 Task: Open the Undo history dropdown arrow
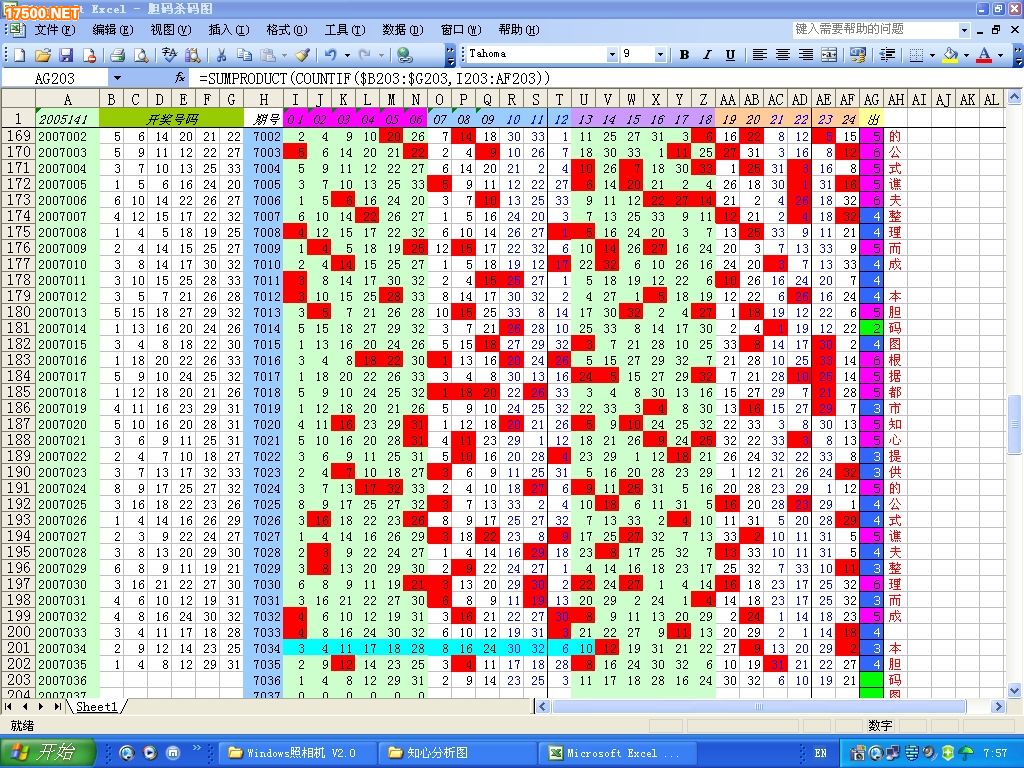[347, 56]
